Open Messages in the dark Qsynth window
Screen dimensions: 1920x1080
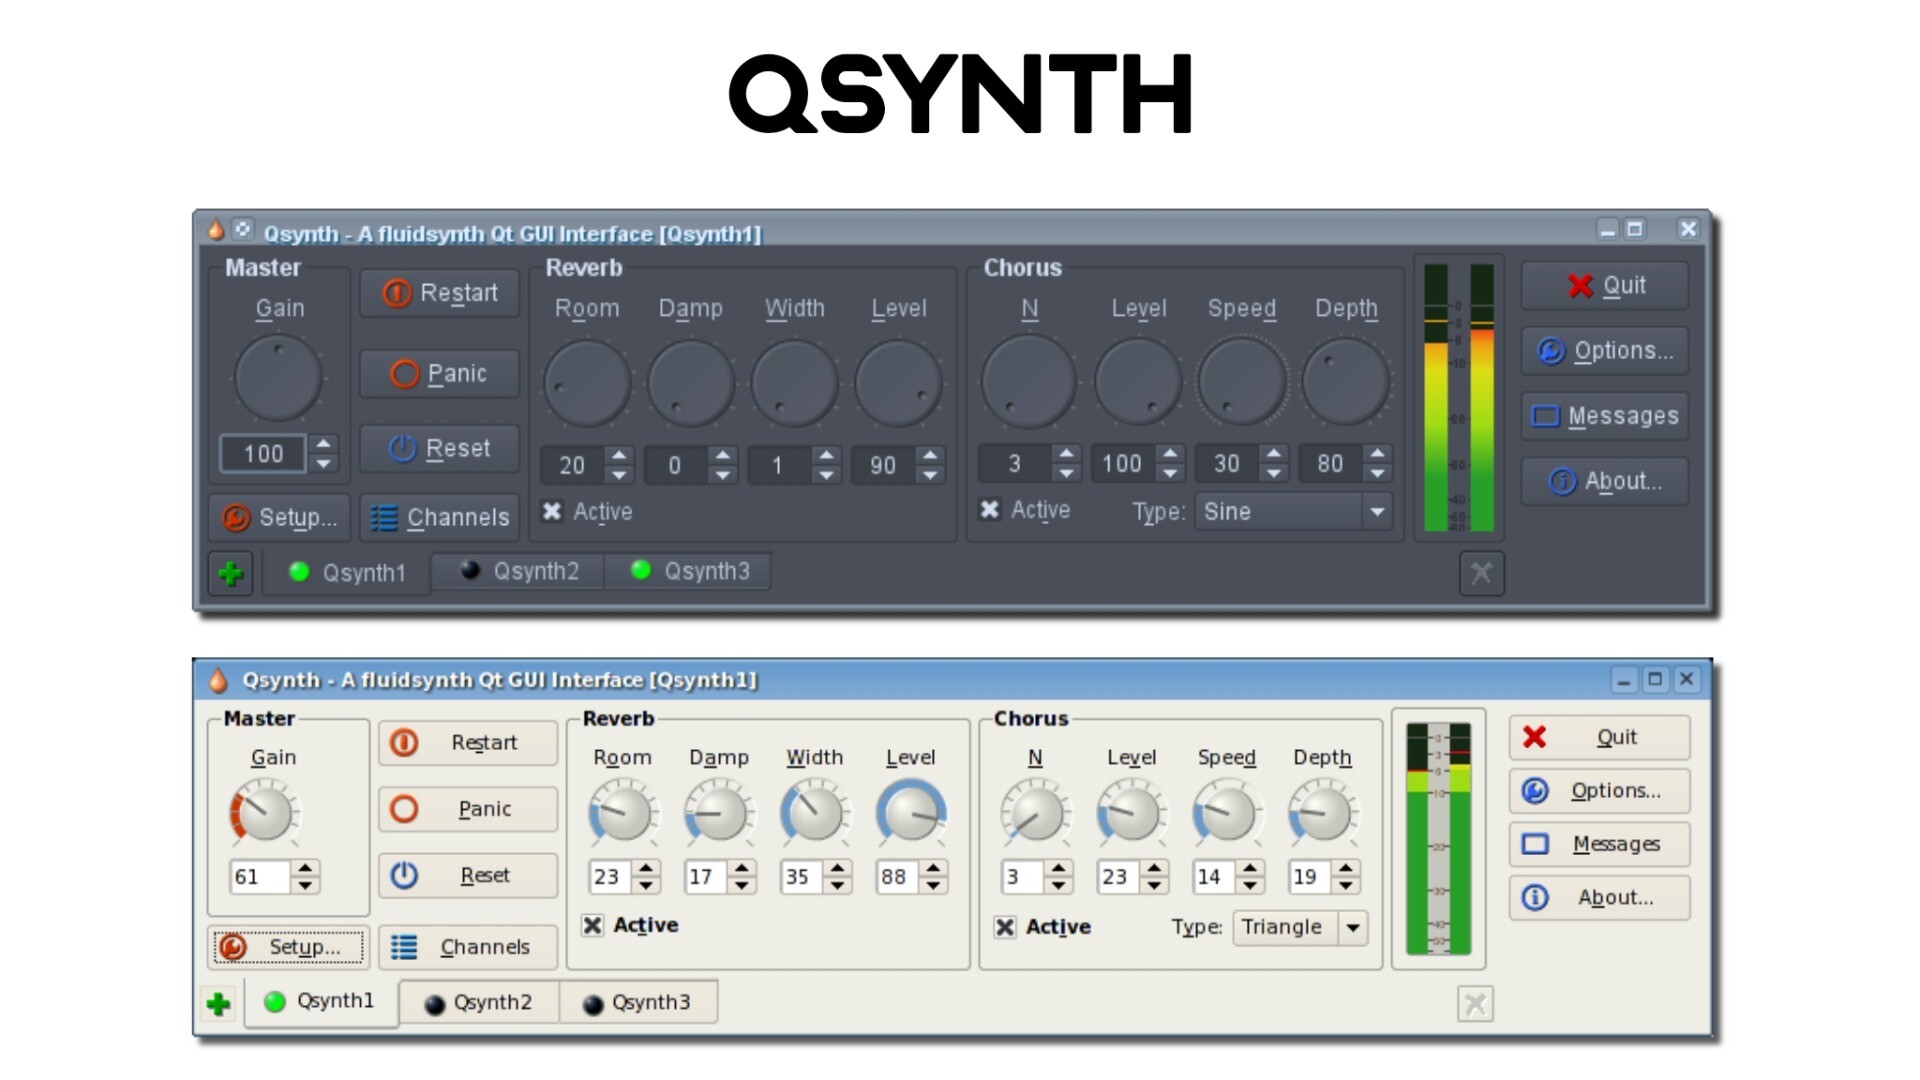[x=1605, y=416]
